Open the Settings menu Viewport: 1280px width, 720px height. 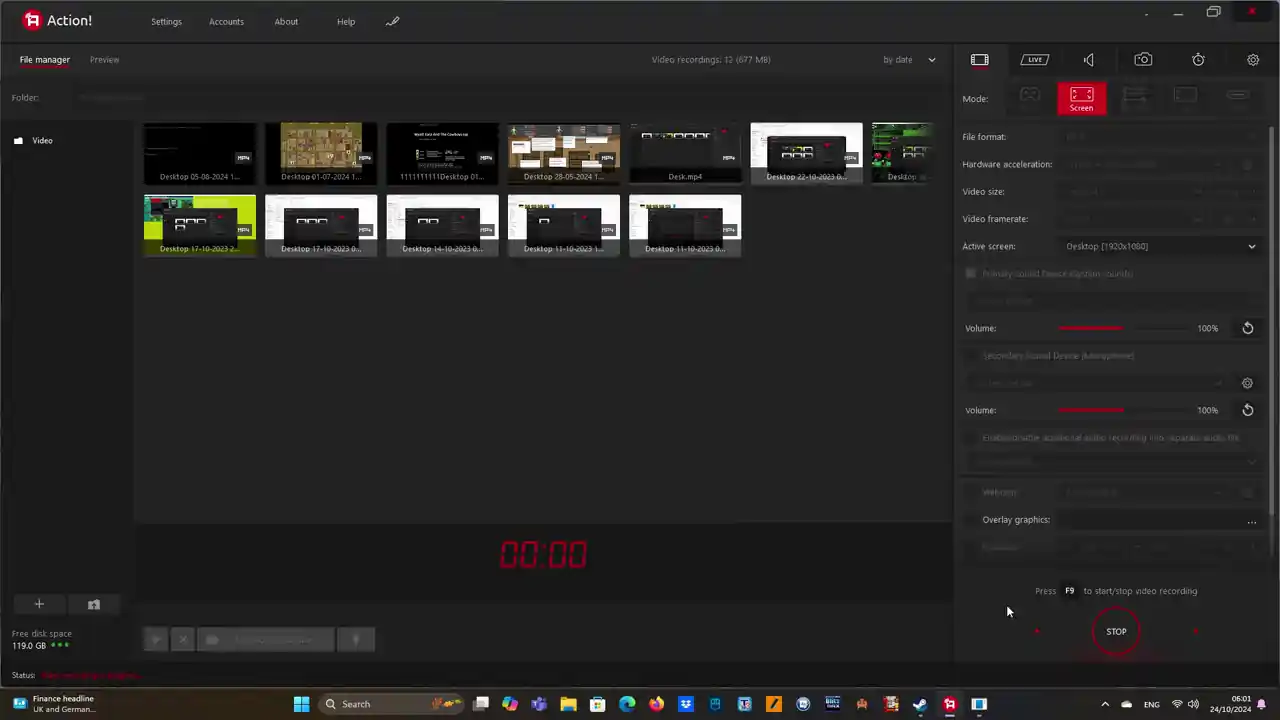click(166, 21)
